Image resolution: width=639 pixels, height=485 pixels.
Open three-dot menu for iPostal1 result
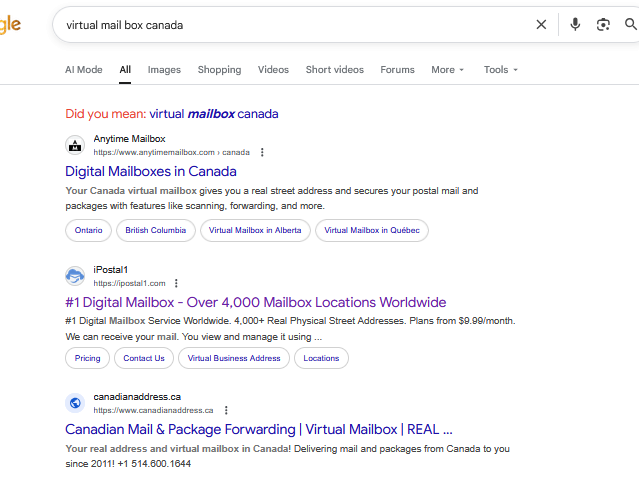click(176, 283)
